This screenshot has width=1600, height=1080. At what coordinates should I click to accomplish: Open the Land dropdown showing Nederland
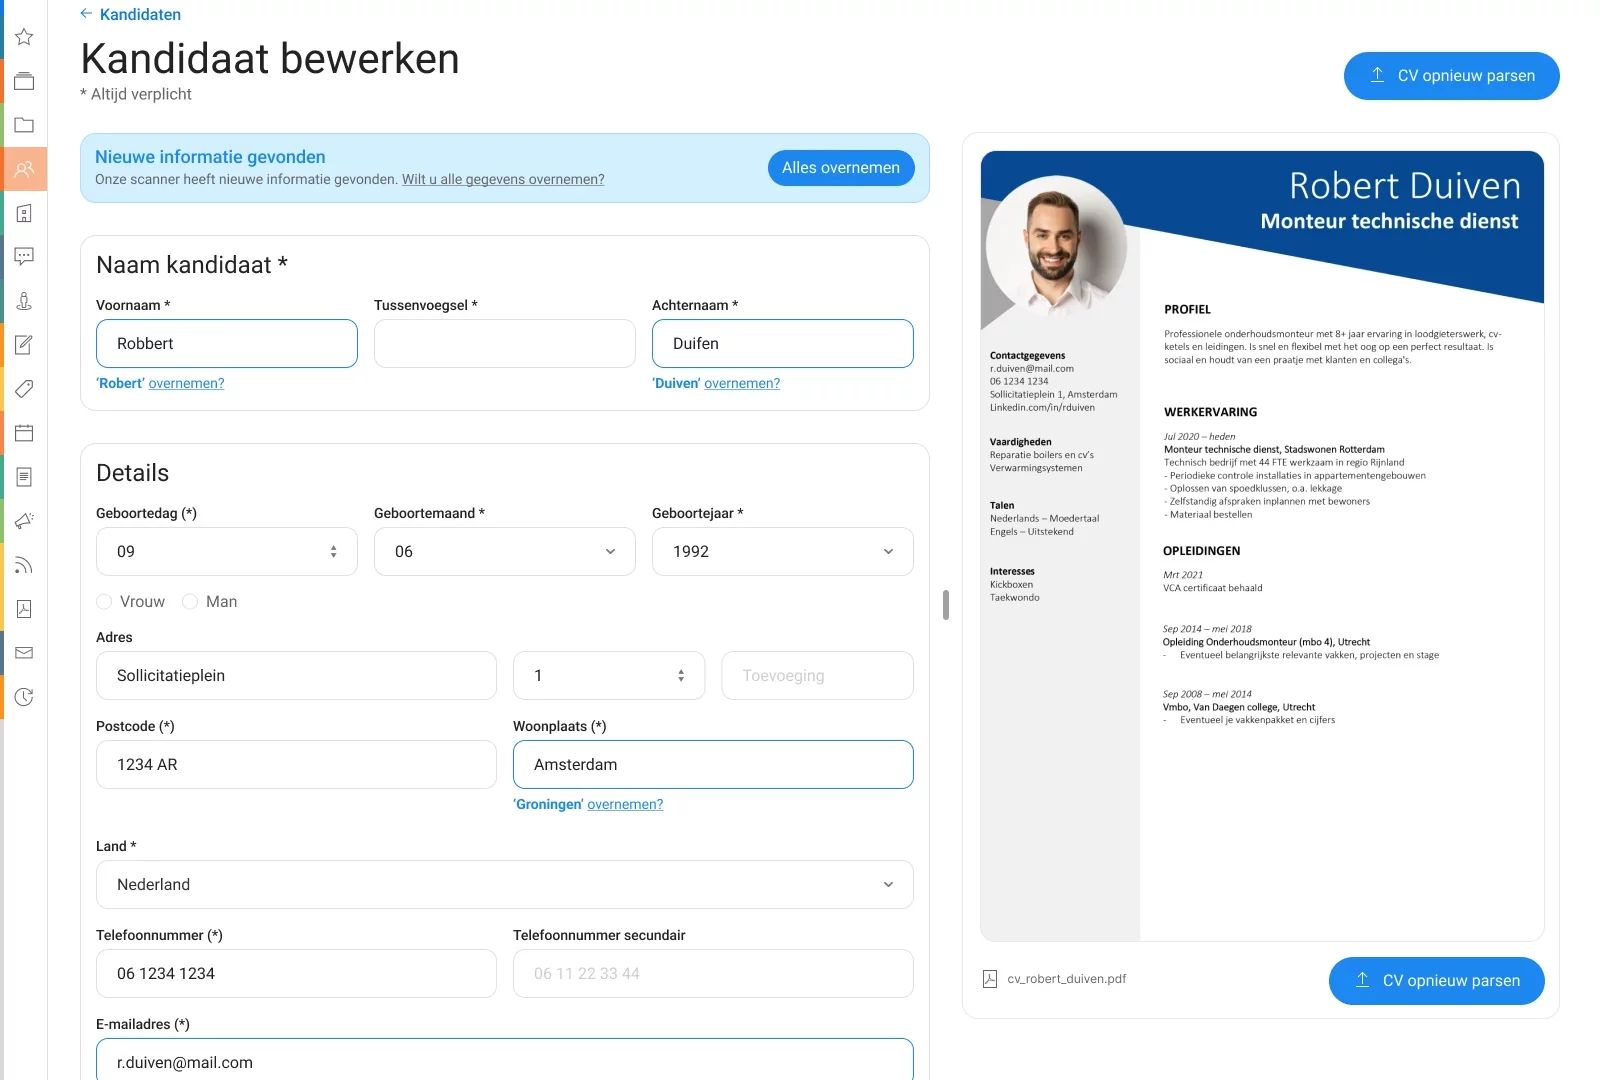coord(504,884)
